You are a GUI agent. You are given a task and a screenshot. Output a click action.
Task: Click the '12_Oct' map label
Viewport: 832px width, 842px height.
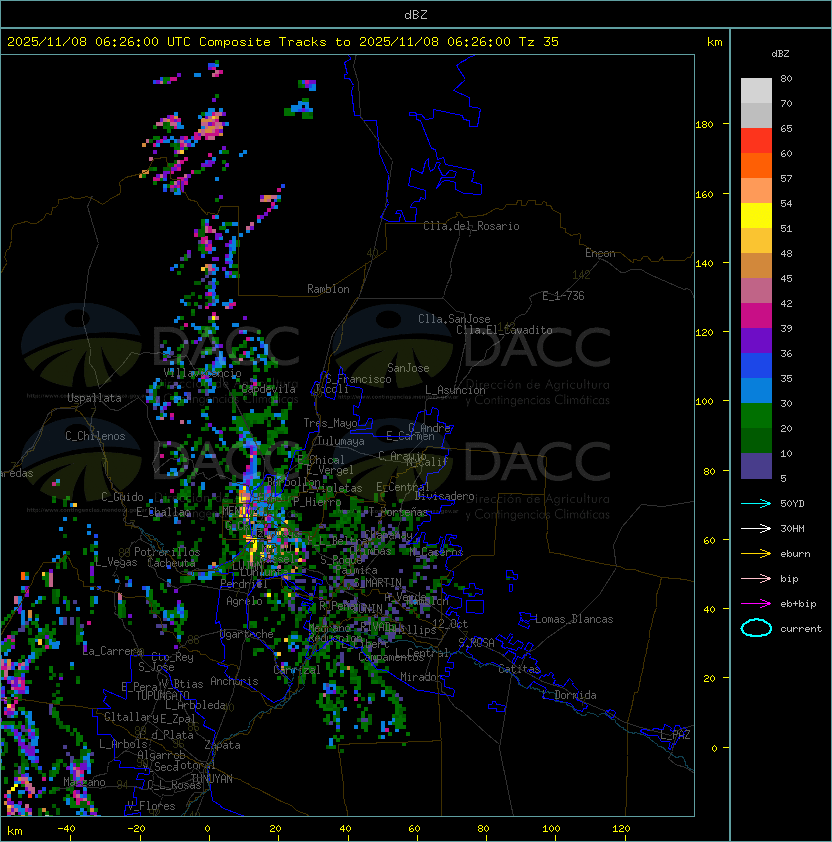450,624
